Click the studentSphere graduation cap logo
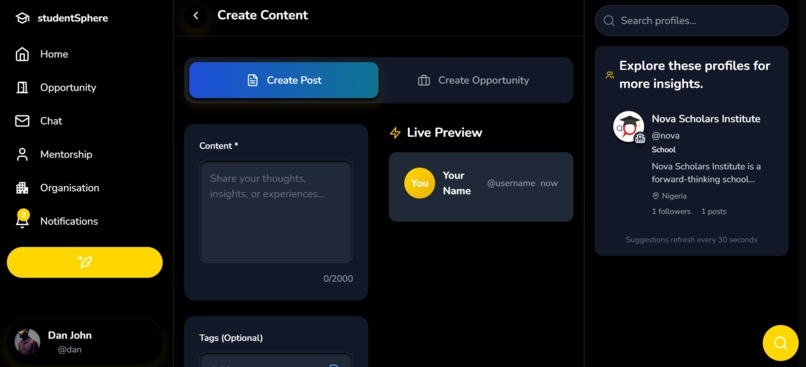 tap(22, 19)
